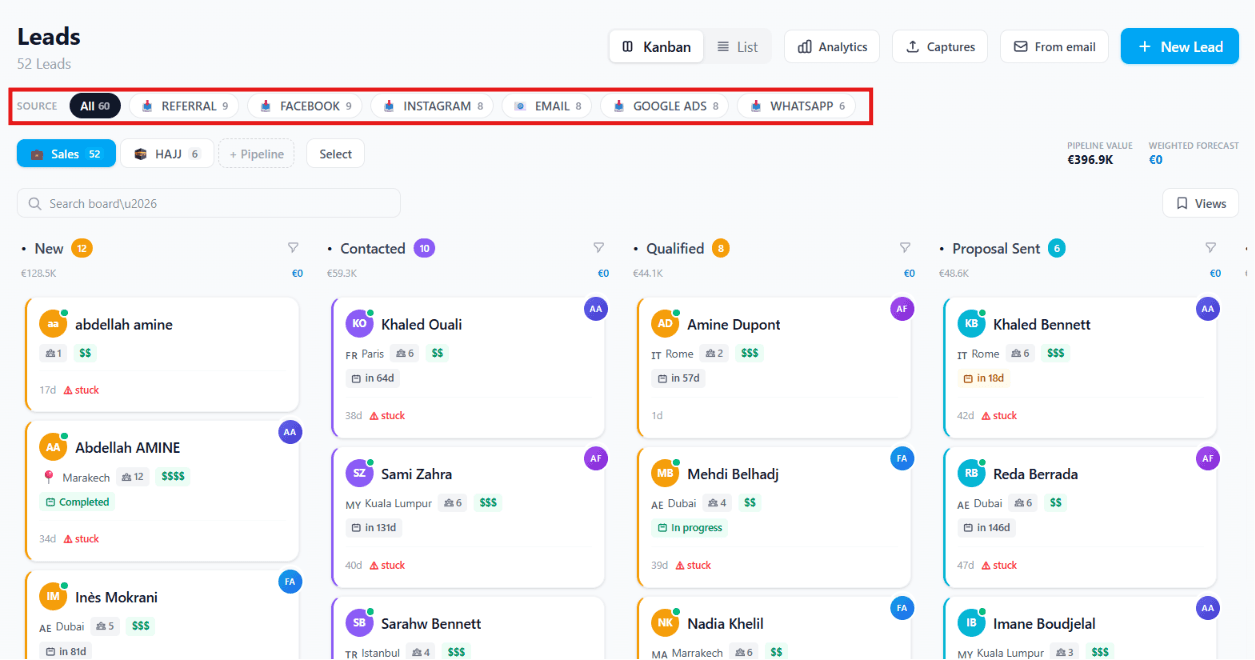Open the Reda Berrada lead card
The image size is (1255, 660).
(1080, 517)
